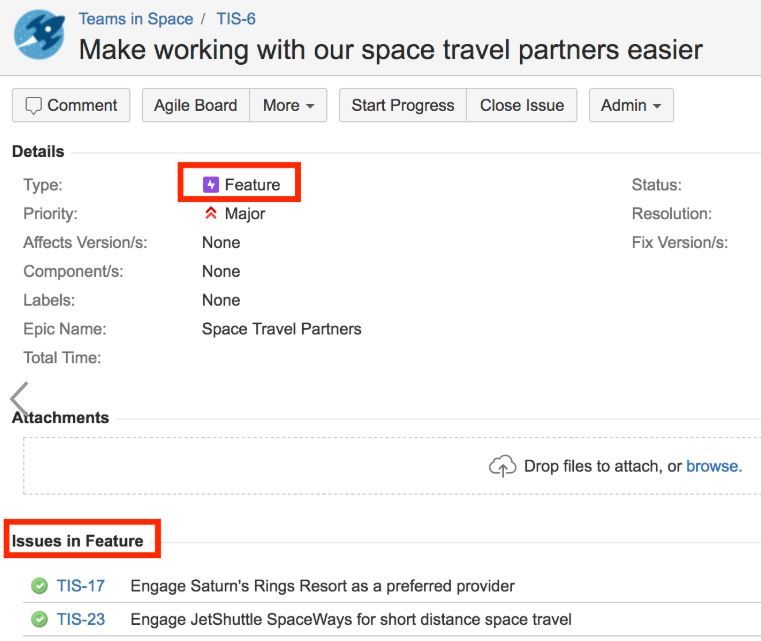
Task: Click the left chevron arrow at the panel edge
Action: coord(19,398)
